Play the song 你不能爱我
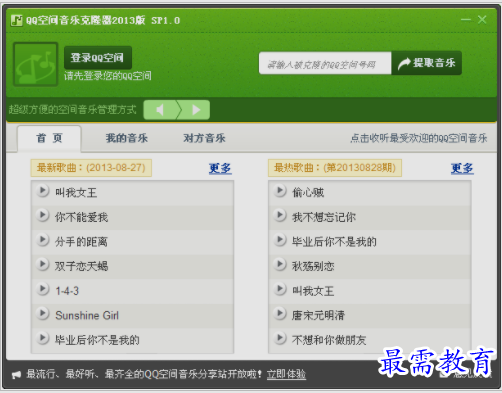Viewport: 502px width, 393px height. click(43, 215)
